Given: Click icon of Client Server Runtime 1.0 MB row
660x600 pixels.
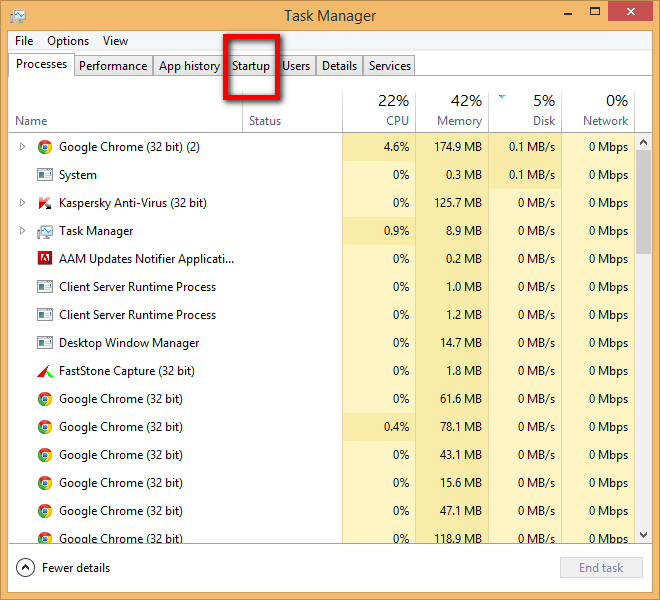Looking at the screenshot, I should coord(45,287).
